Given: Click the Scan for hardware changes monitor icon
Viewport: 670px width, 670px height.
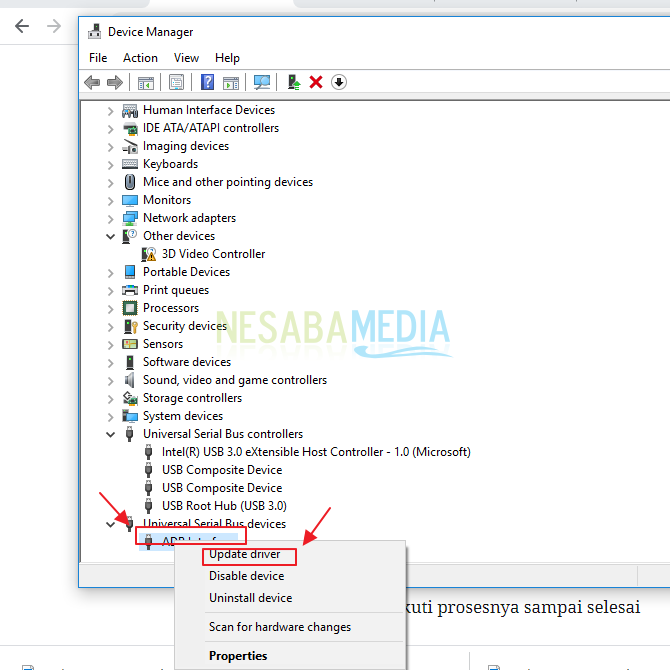Looking at the screenshot, I should (262, 82).
